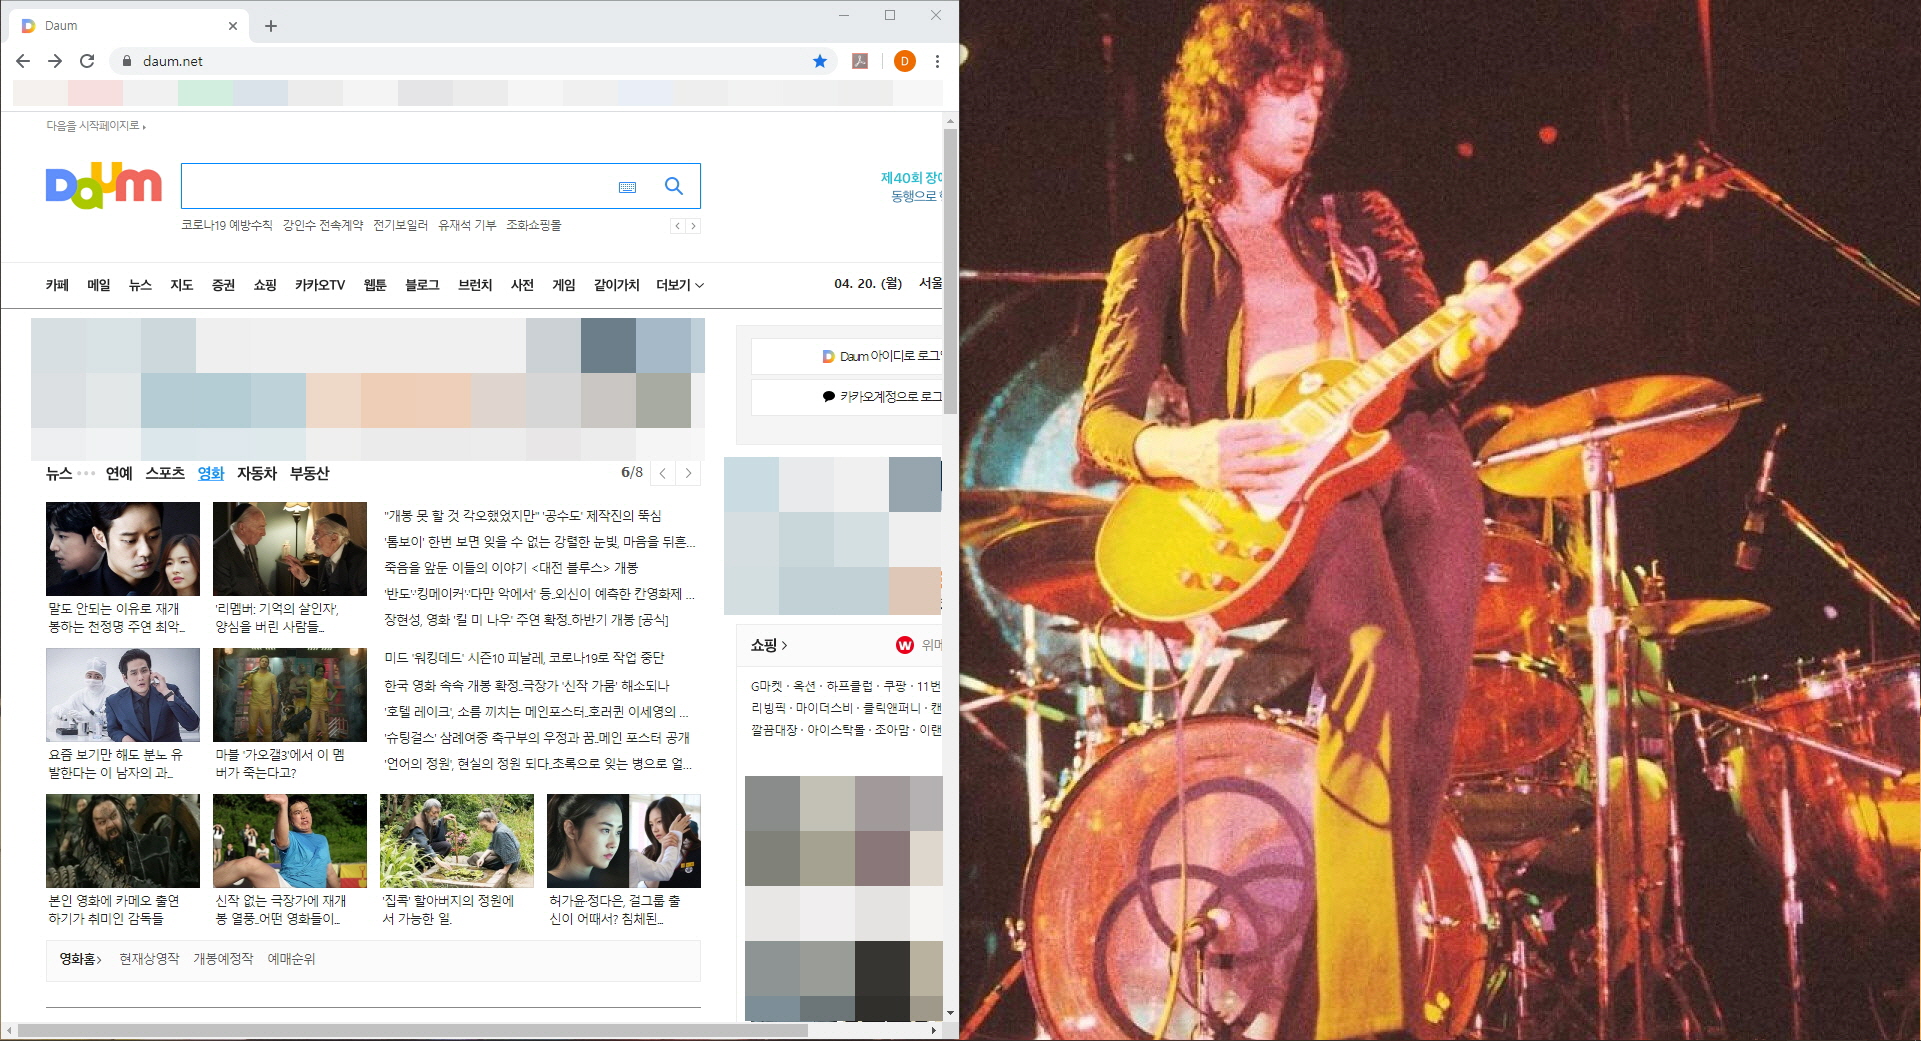Image resolution: width=1921 pixels, height=1041 pixels.
Task: Open 예매순위 link
Action: 291,958
